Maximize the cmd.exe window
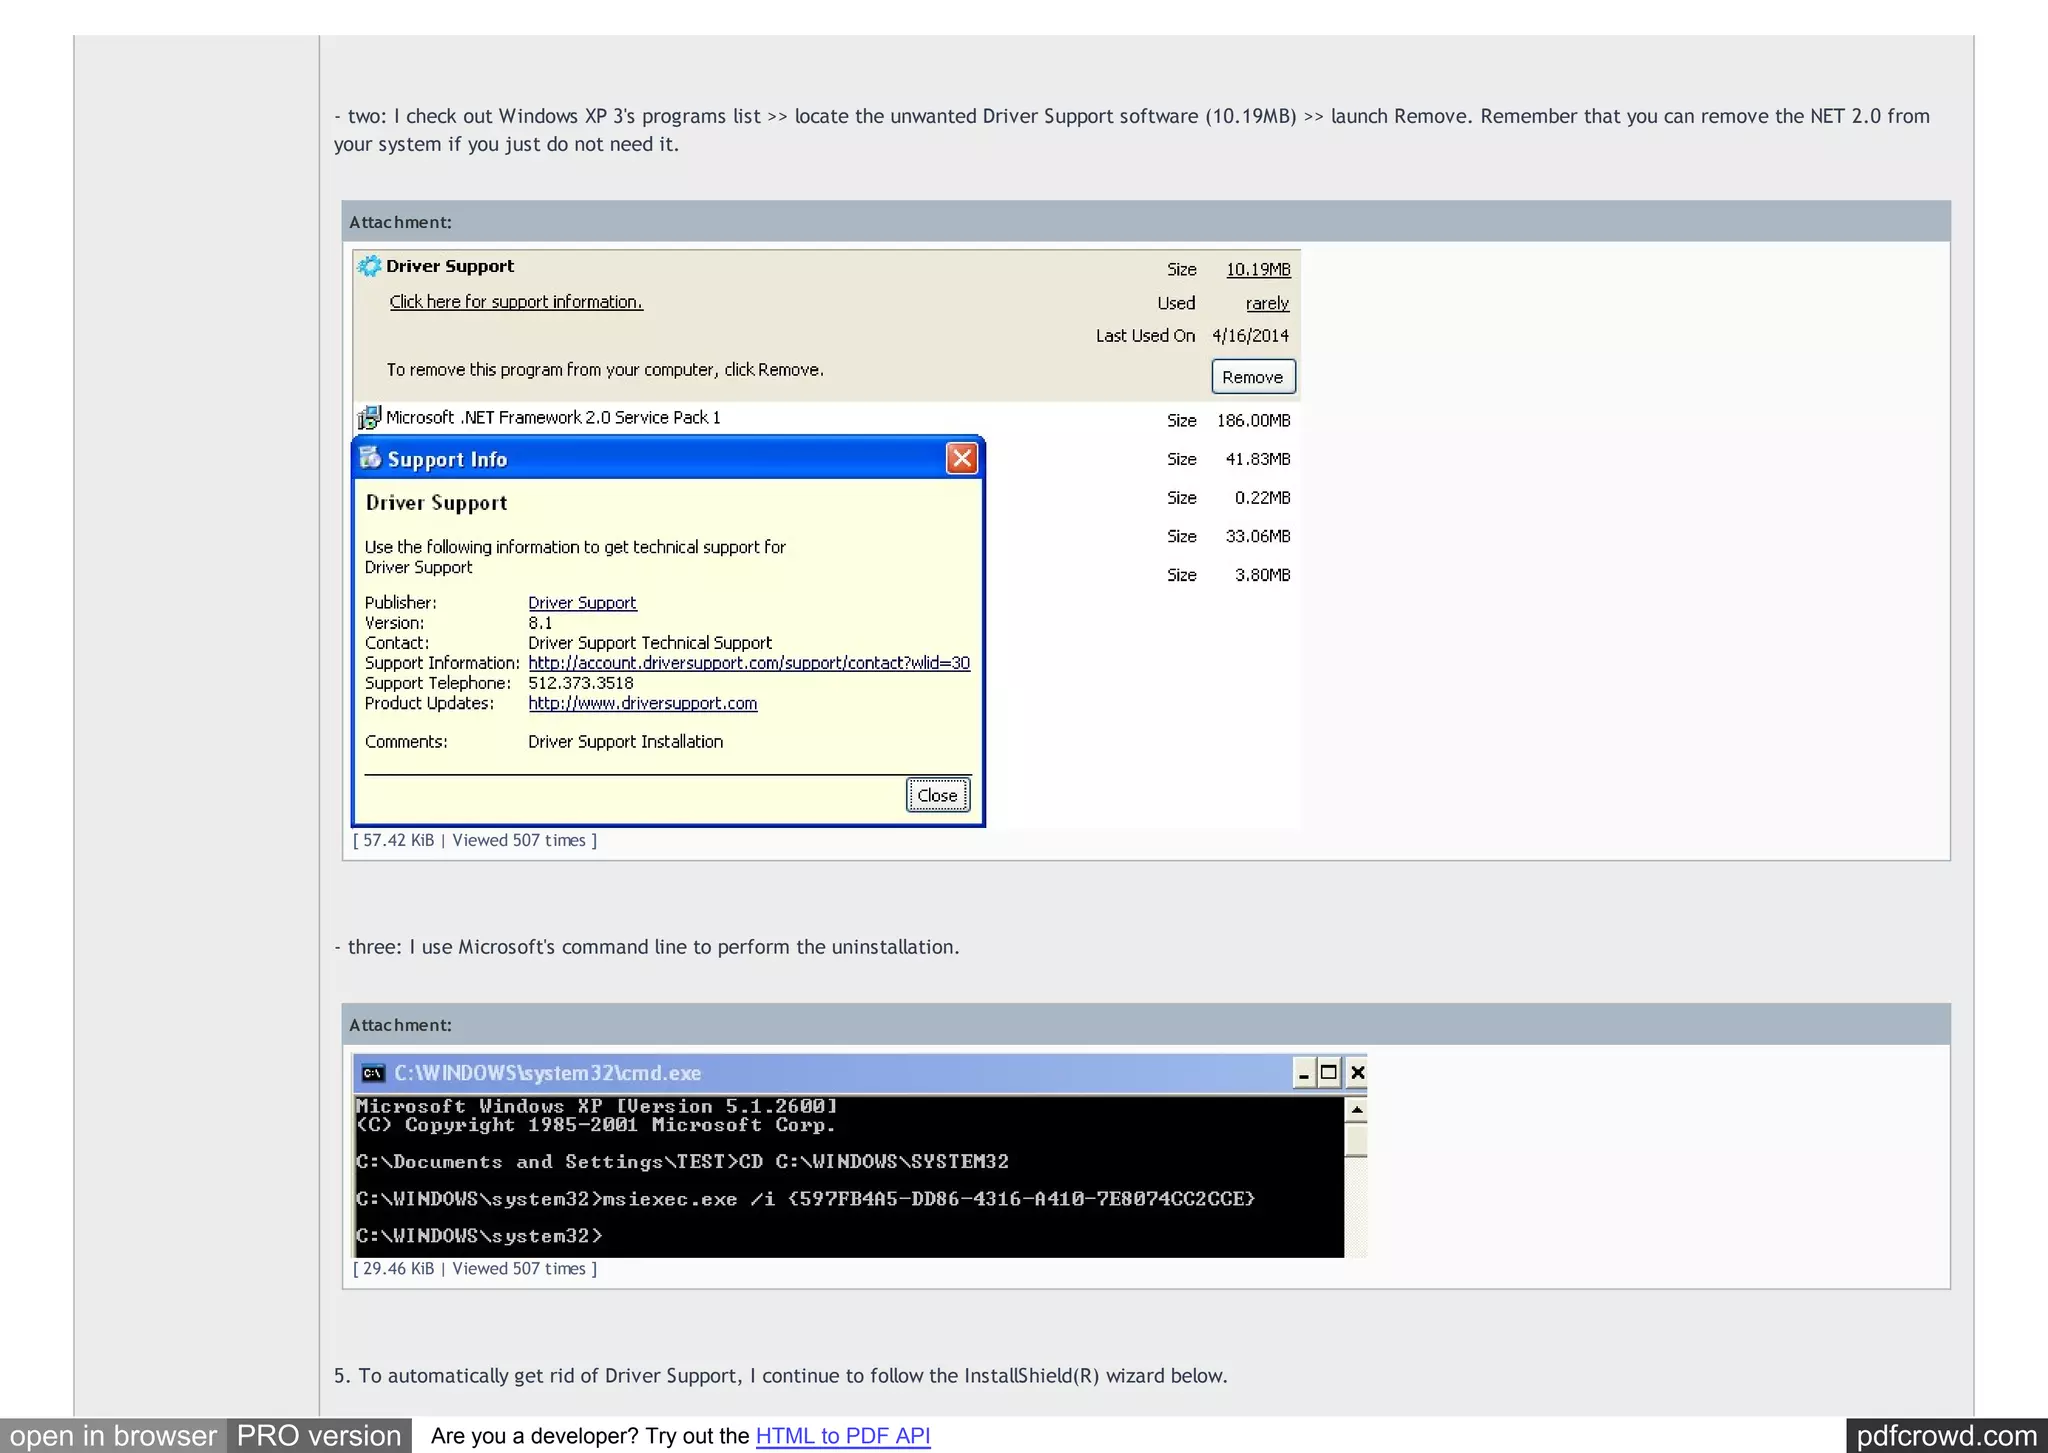 (1329, 1073)
